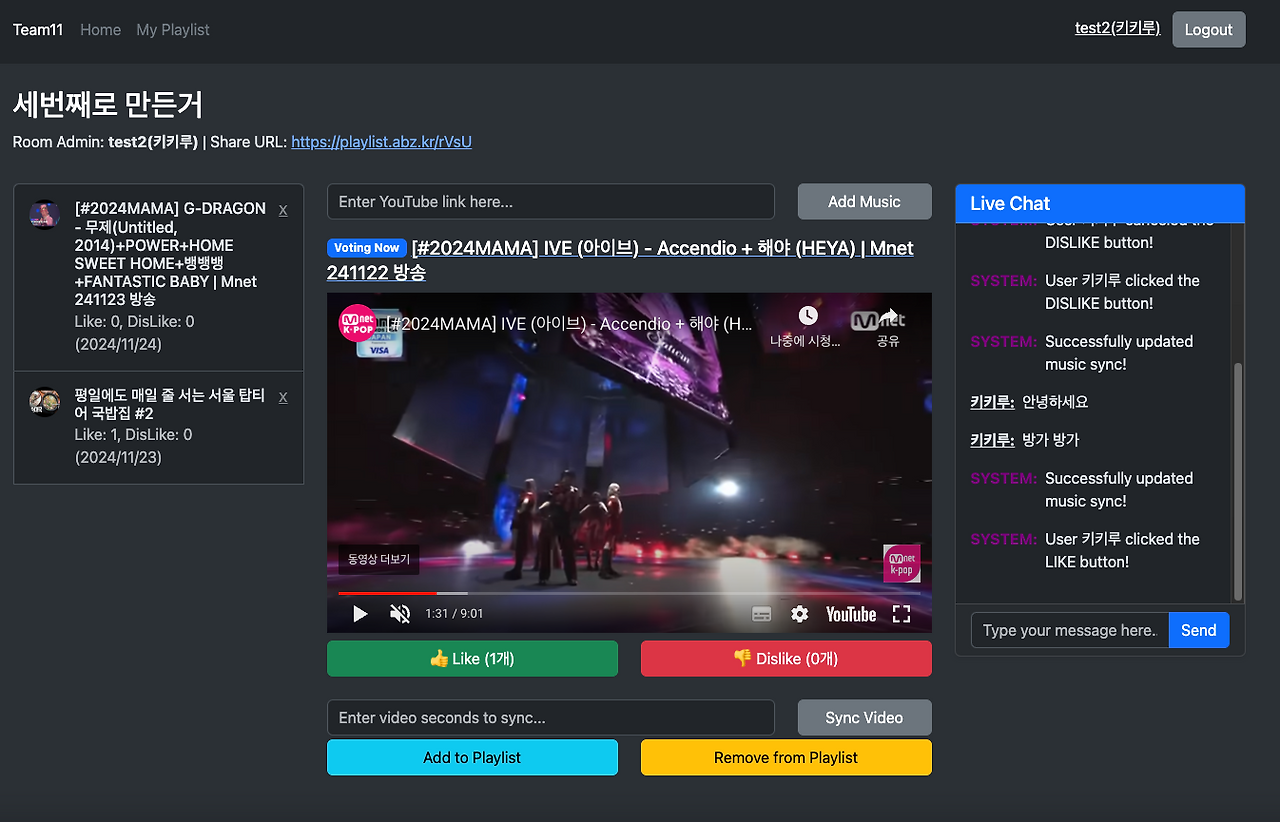Screen dimensions: 1280x822
Task: Click the 1:31 / 9:01 time display
Action: (x=454, y=614)
